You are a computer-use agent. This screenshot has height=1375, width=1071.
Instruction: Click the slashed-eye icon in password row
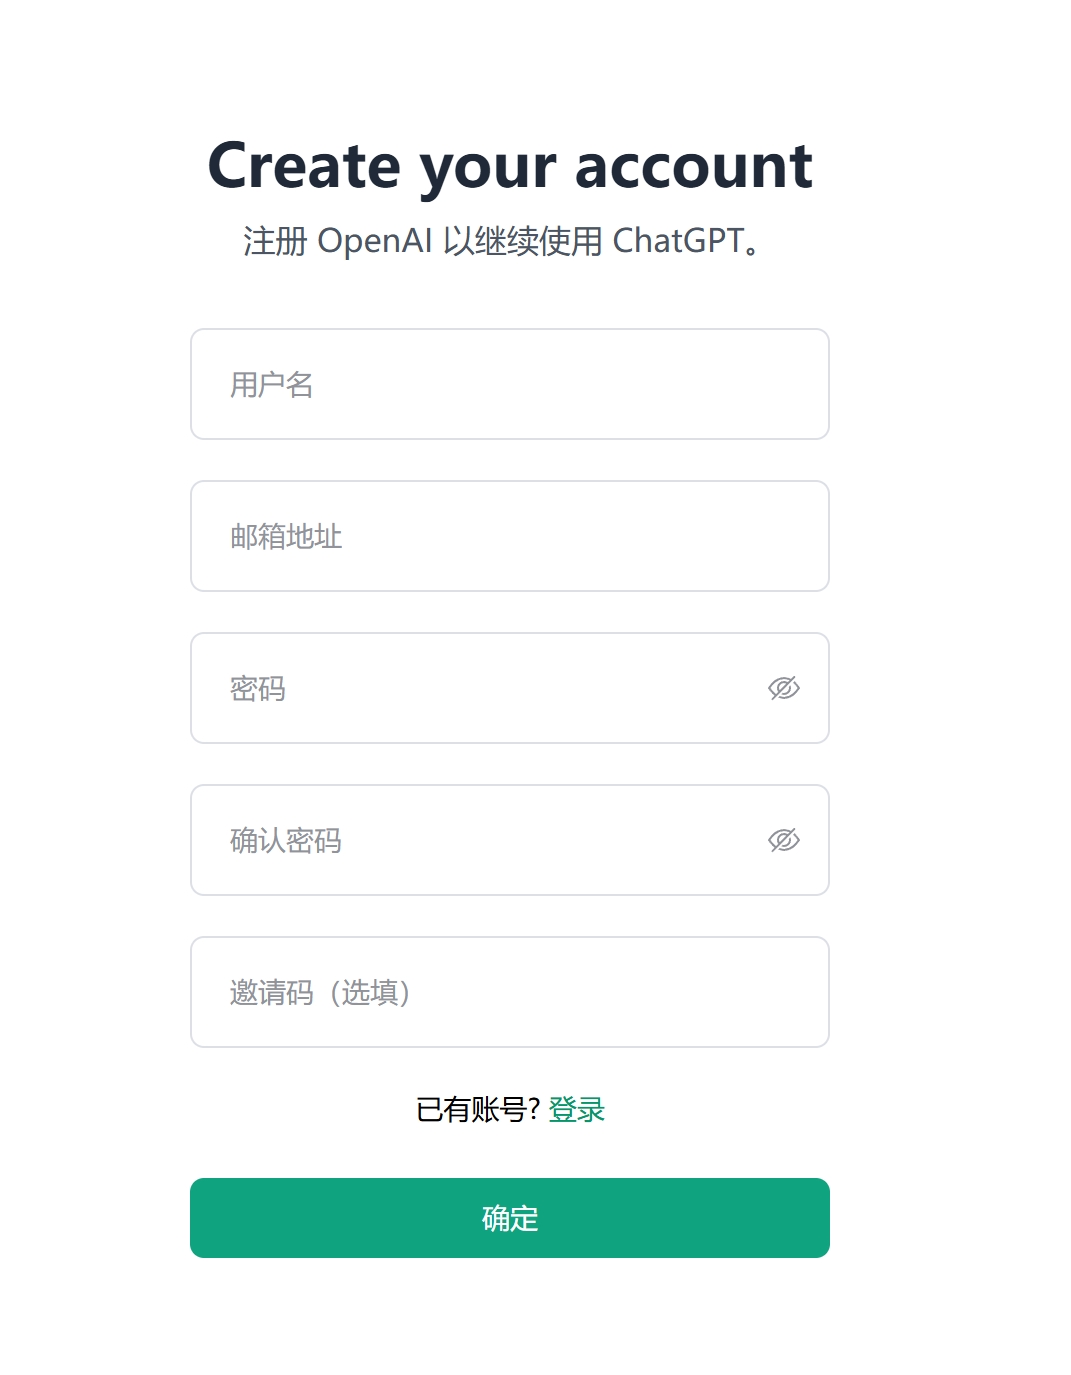tap(785, 688)
